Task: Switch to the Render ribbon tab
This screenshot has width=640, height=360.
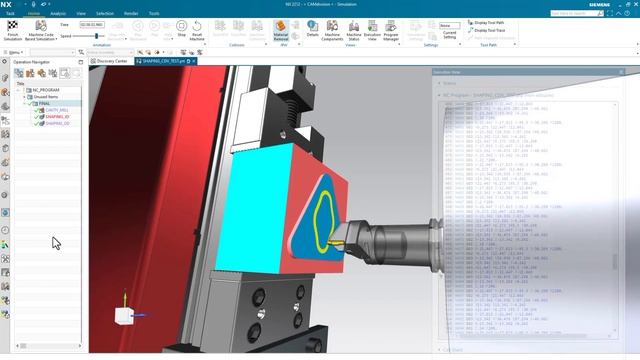Action: pos(131,13)
